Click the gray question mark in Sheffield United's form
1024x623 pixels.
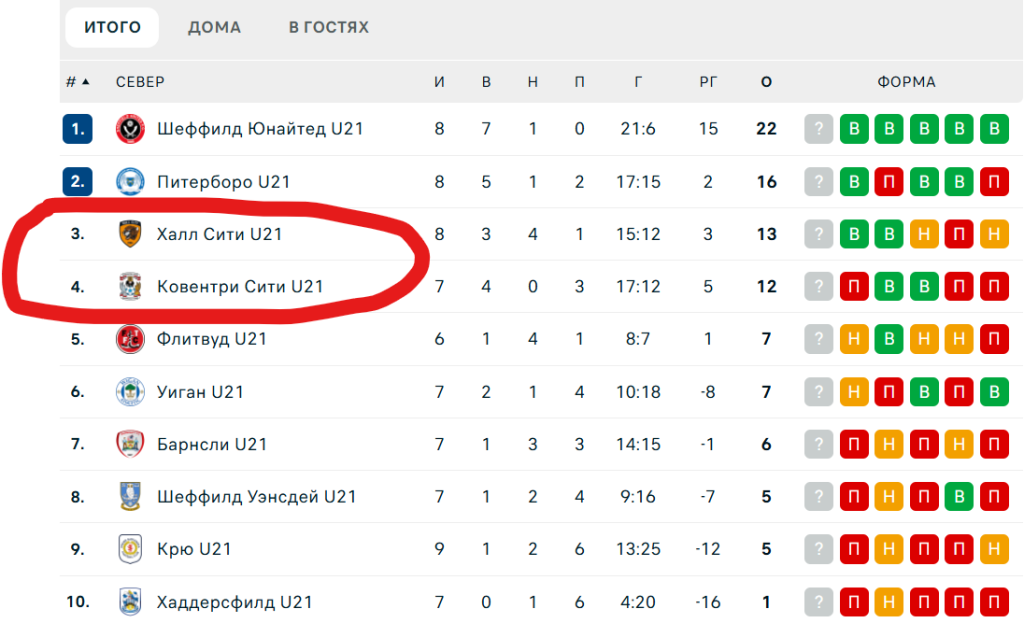tap(819, 129)
